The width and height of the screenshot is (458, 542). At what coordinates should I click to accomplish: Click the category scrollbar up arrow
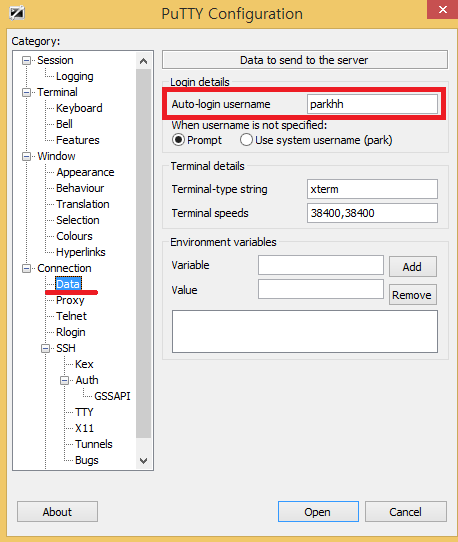[143, 61]
